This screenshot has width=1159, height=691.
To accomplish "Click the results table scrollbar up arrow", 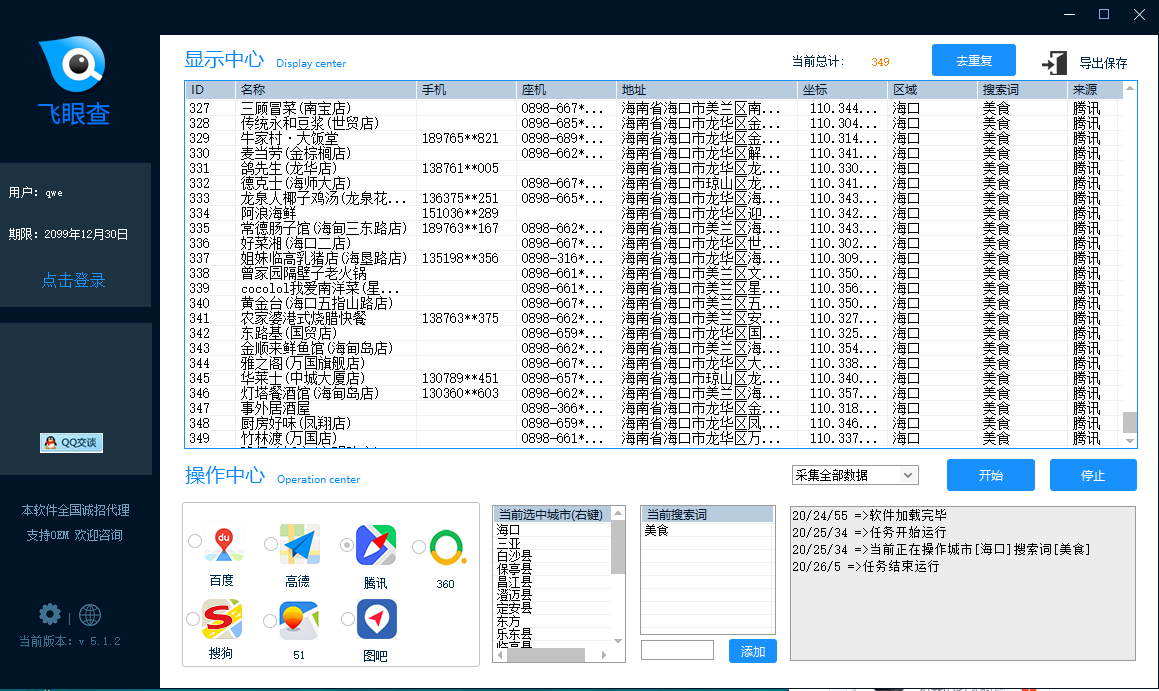I will point(1129,88).
